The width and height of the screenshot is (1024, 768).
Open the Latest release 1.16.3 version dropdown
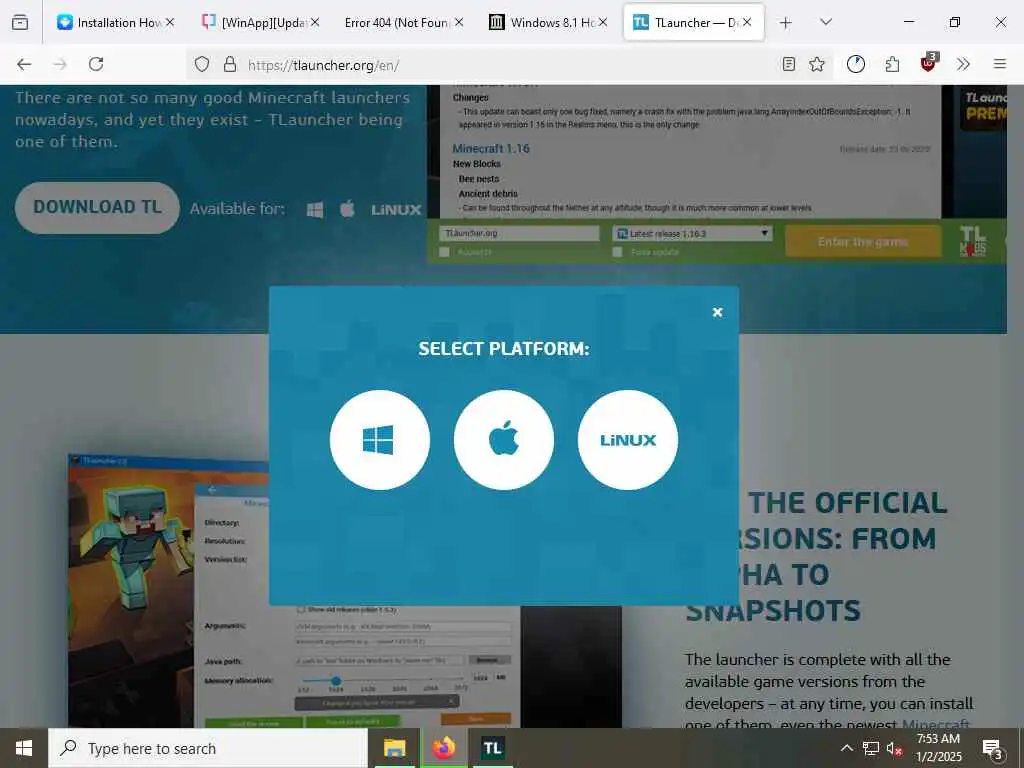(692, 233)
